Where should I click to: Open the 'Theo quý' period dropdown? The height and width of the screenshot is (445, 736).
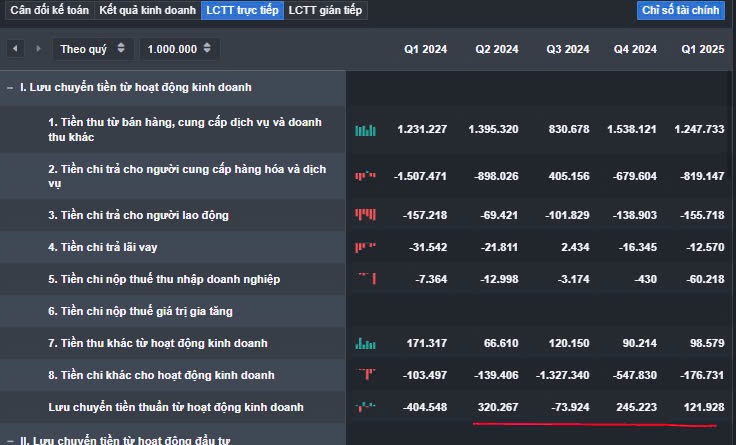click(x=93, y=48)
